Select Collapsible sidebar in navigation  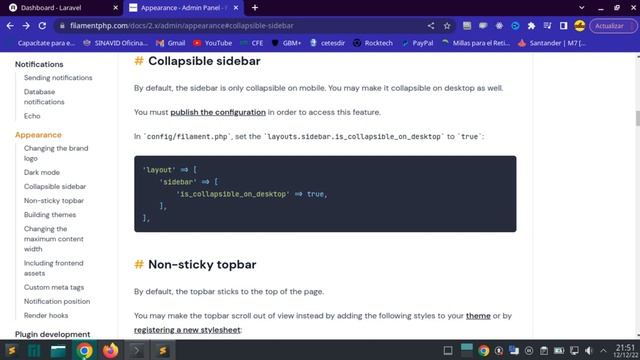[55, 187]
